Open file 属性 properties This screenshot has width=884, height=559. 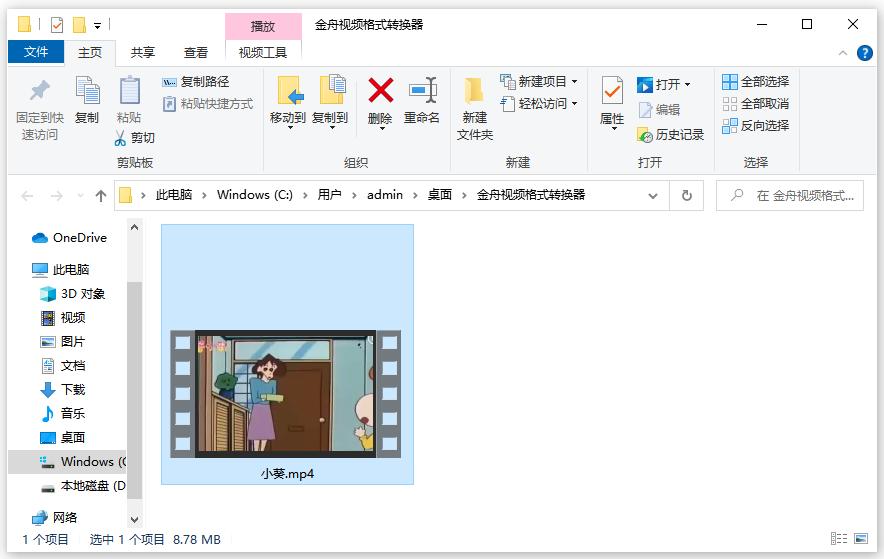pyautogui.click(x=612, y=102)
